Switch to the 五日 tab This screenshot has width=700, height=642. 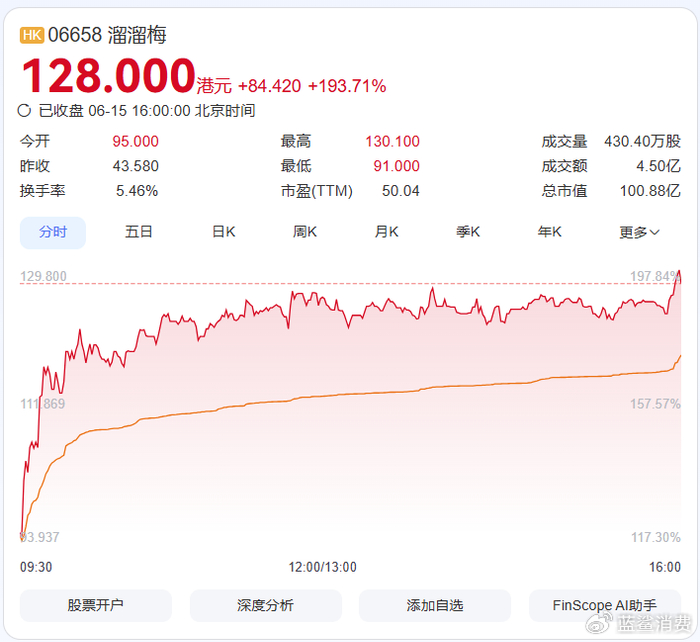pyautogui.click(x=138, y=232)
